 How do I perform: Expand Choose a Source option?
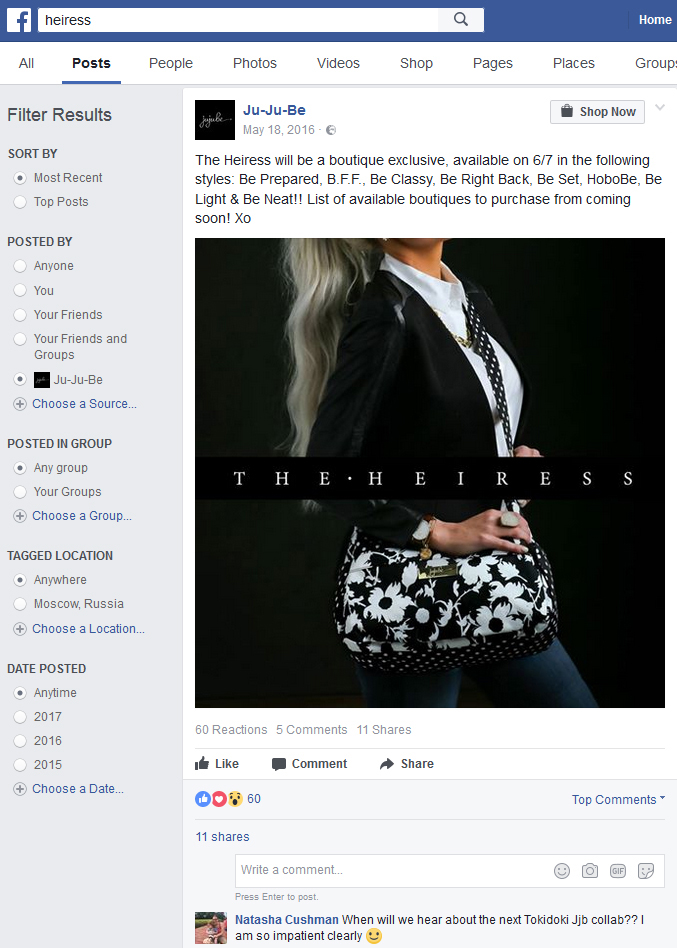tap(76, 404)
